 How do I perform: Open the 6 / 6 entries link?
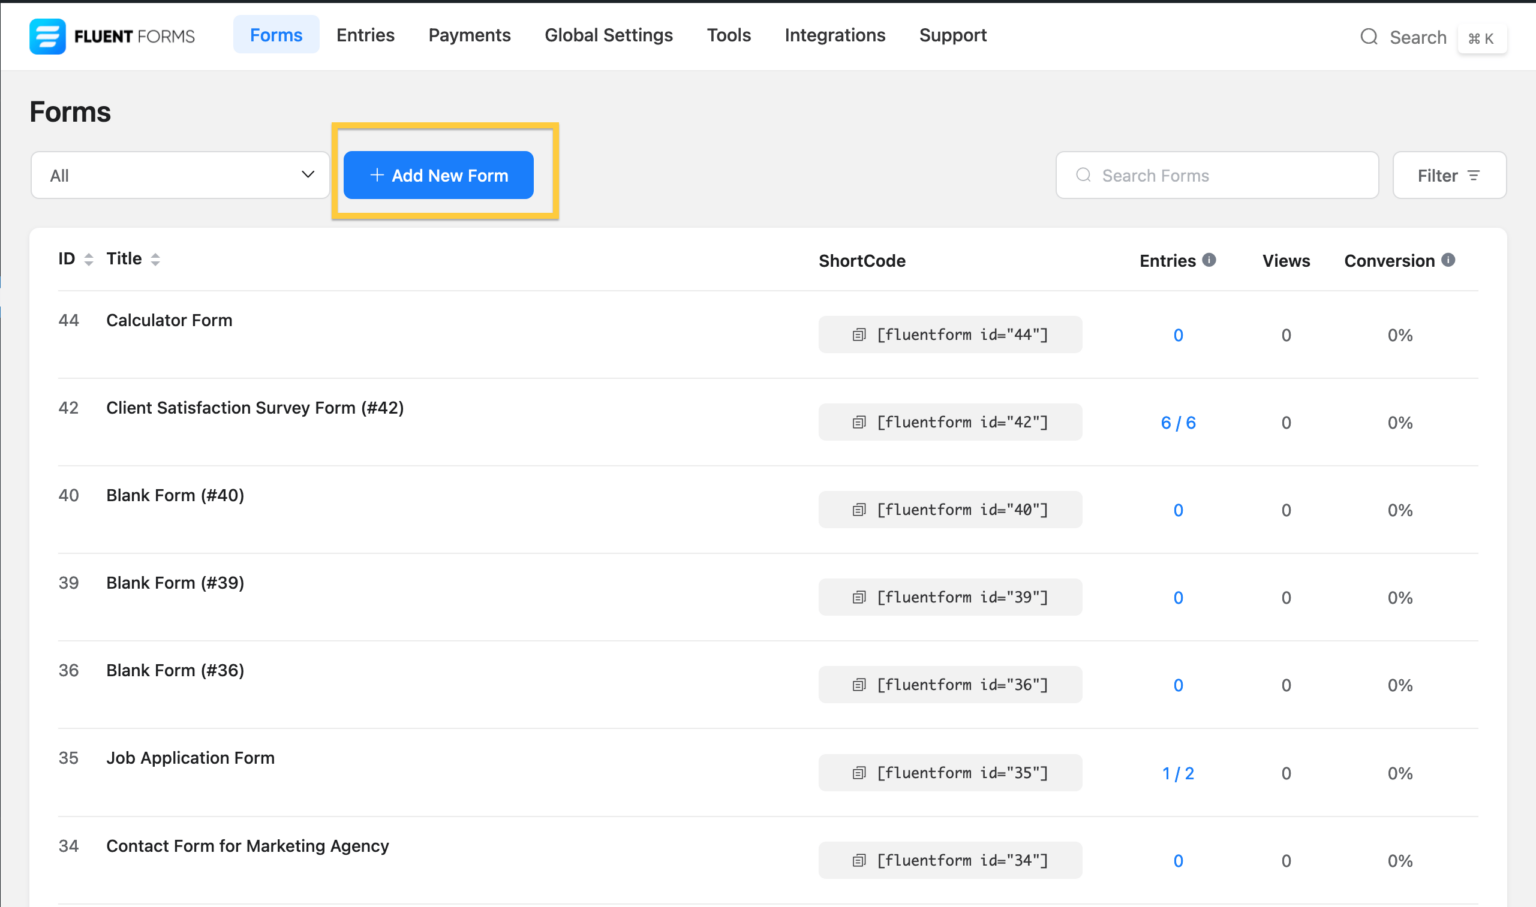coord(1177,423)
